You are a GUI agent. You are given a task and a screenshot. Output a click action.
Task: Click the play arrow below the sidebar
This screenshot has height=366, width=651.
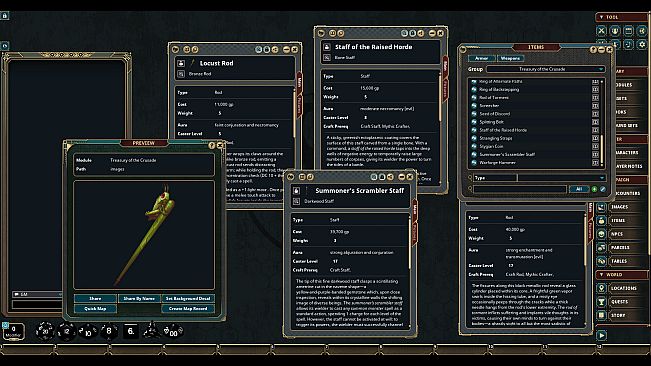(x=602, y=335)
